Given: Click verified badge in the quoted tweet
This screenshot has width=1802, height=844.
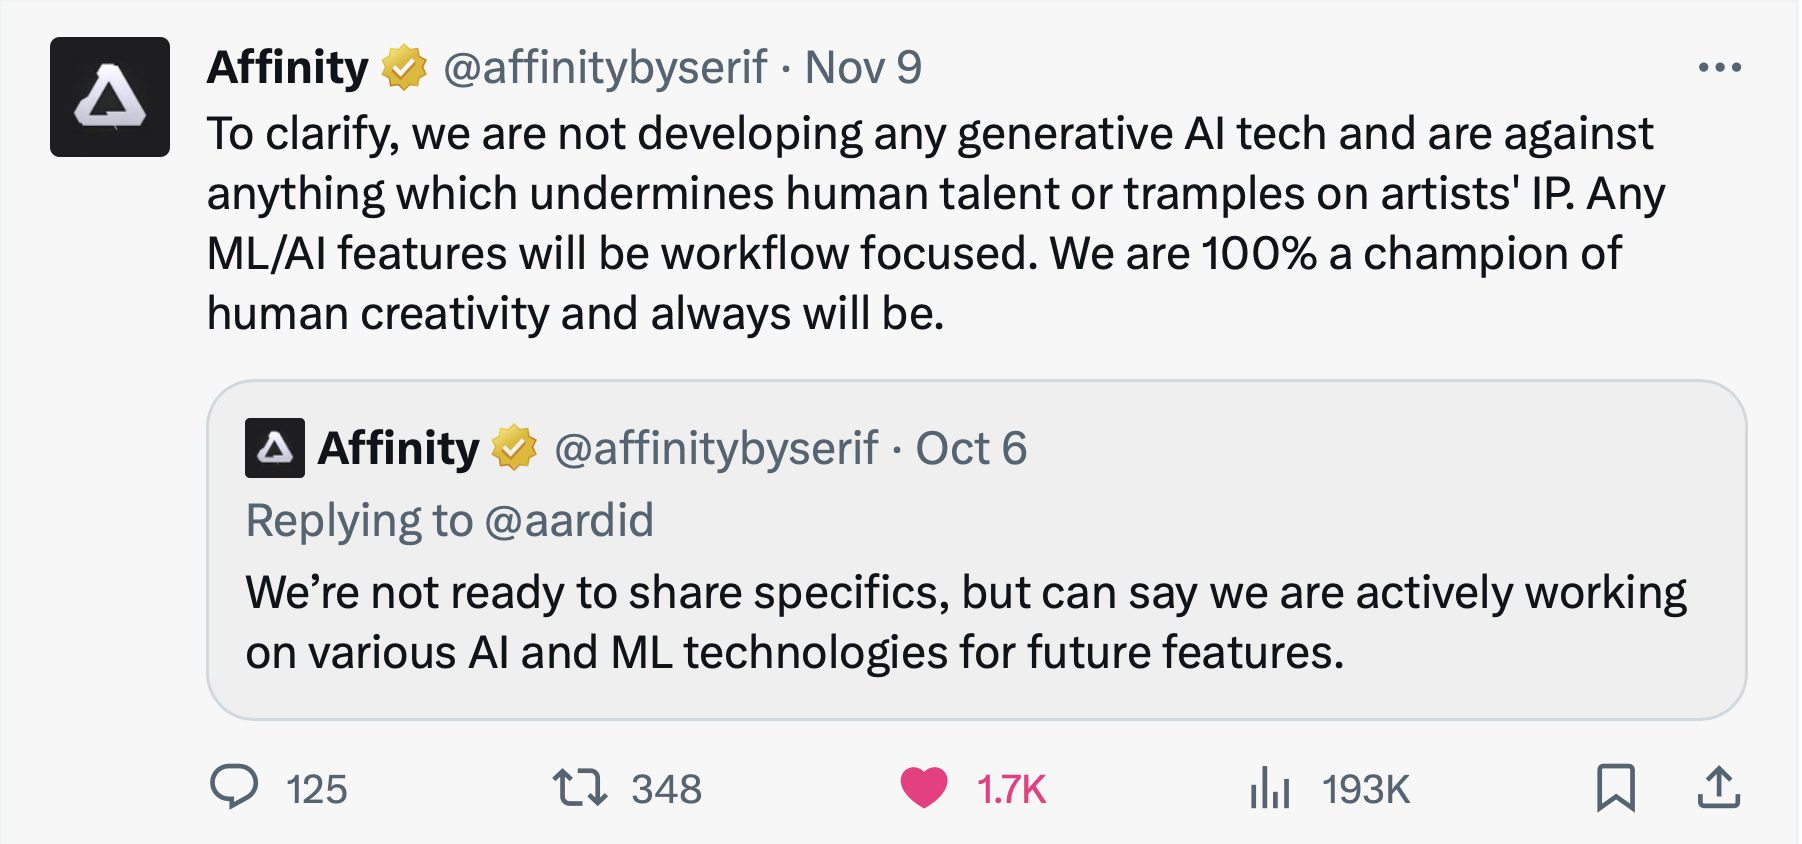Looking at the screenshot, I should [x=514, y=448].
